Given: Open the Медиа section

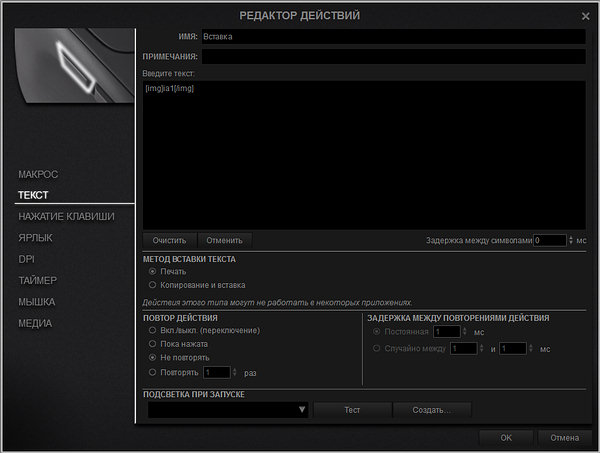Looking at the screenshot, I should (35, 323).
